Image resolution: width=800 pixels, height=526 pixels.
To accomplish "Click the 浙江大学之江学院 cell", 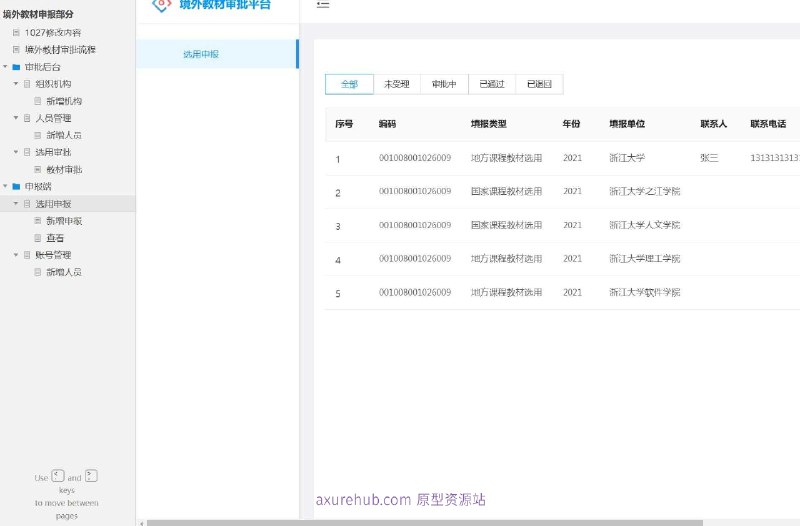I will pyautogui.click(x=645, y=191).
